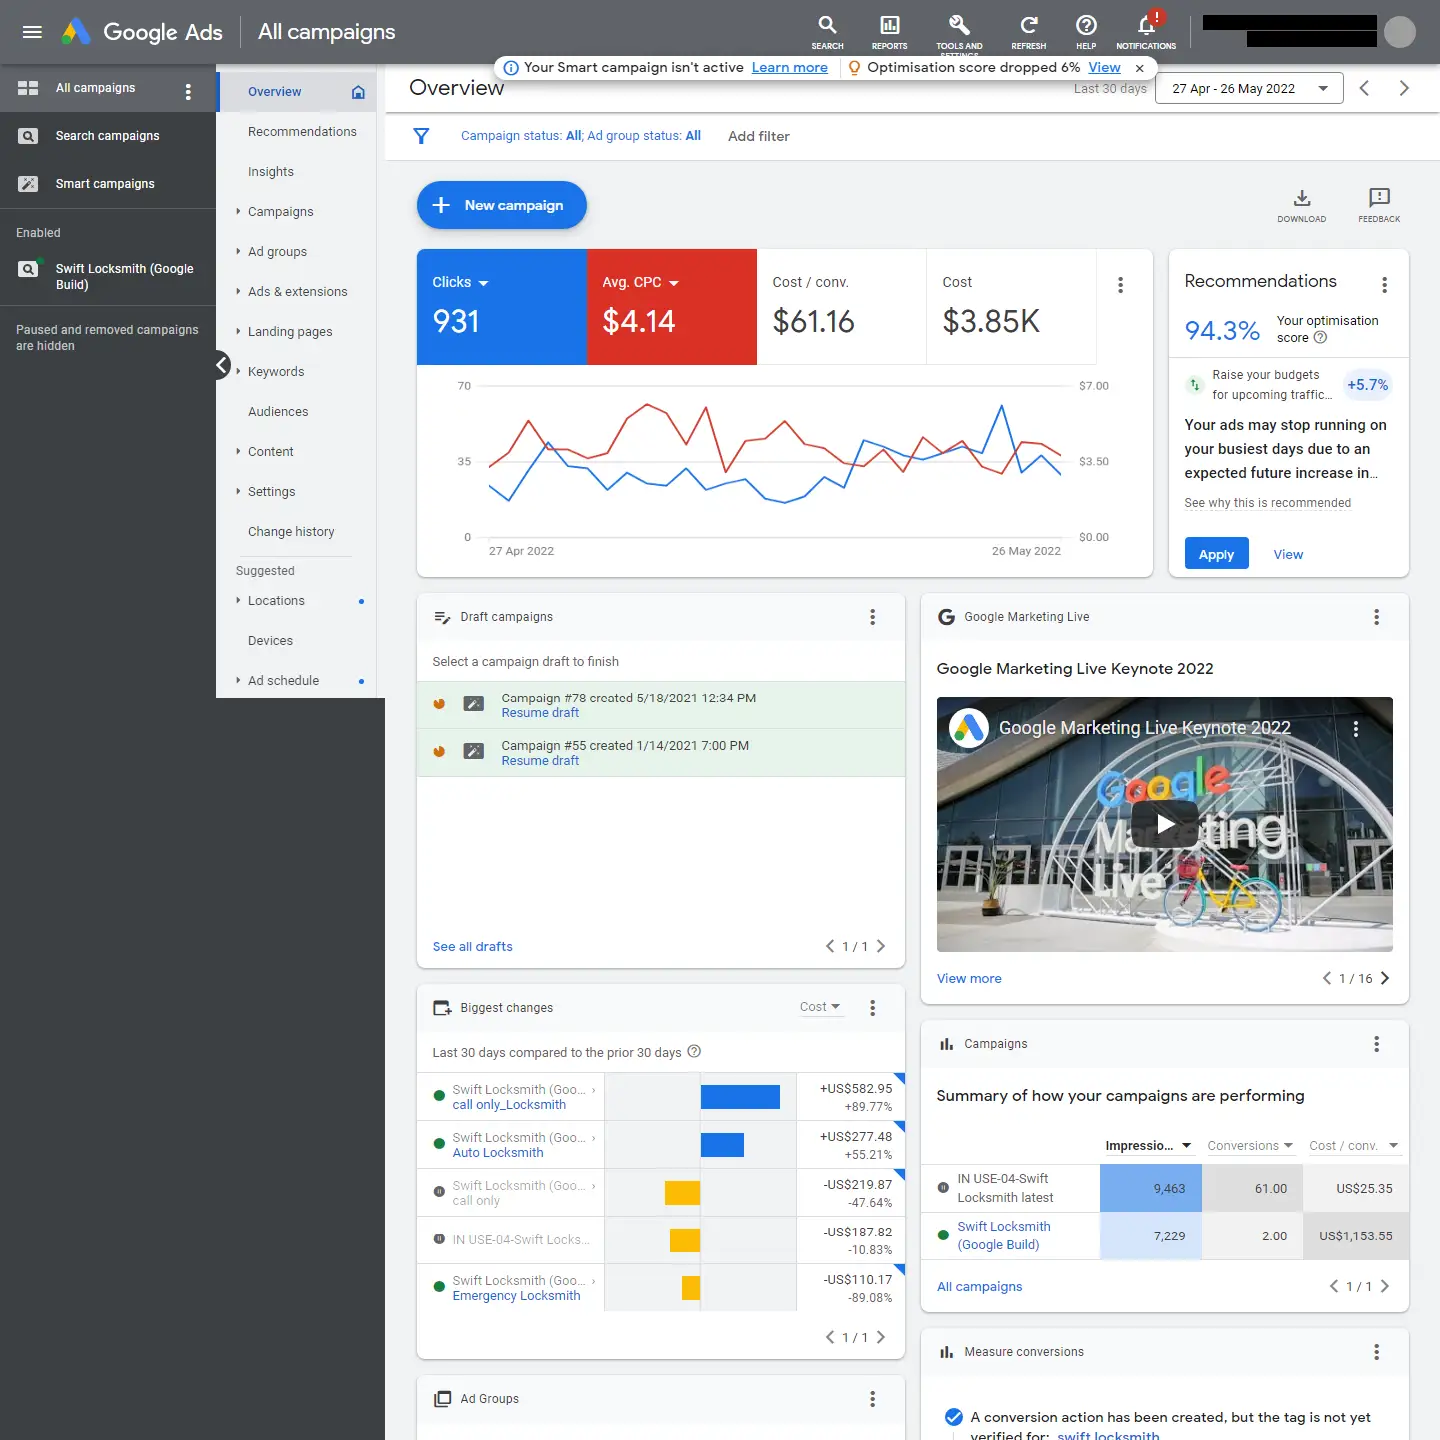The height and width of the screenshot is (1440, 1440).
Task: Open scorecard chart three-dot menu
Action: point(1120,285)
